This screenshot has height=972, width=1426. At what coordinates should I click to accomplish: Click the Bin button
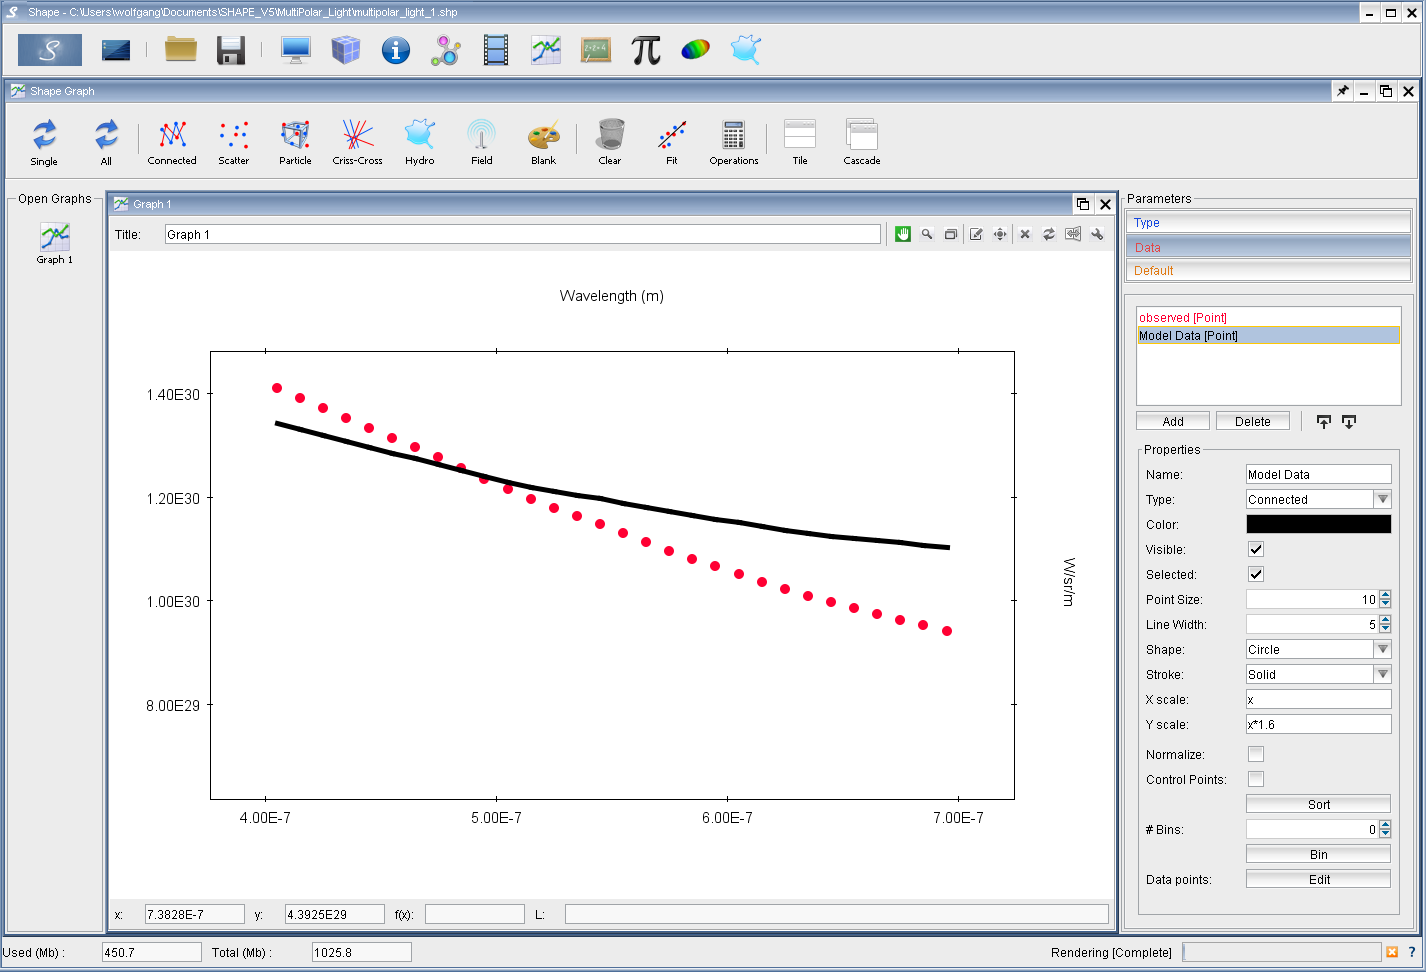point(1318,854)
